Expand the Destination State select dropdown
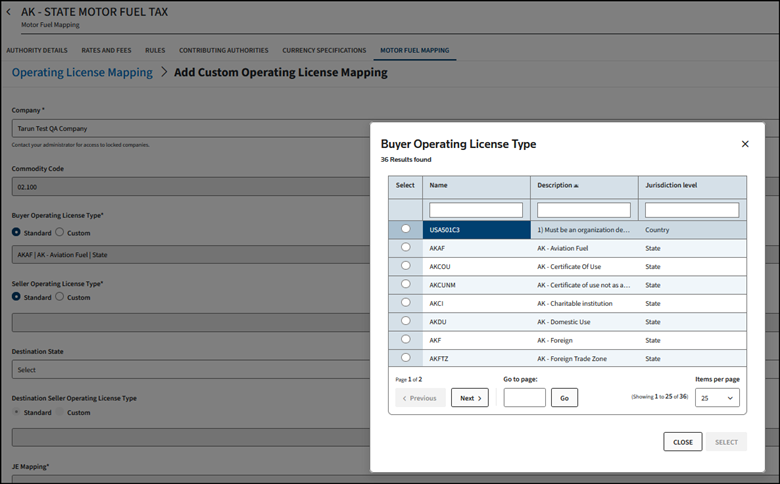The image size is (780, 484). tap(190, 370)
